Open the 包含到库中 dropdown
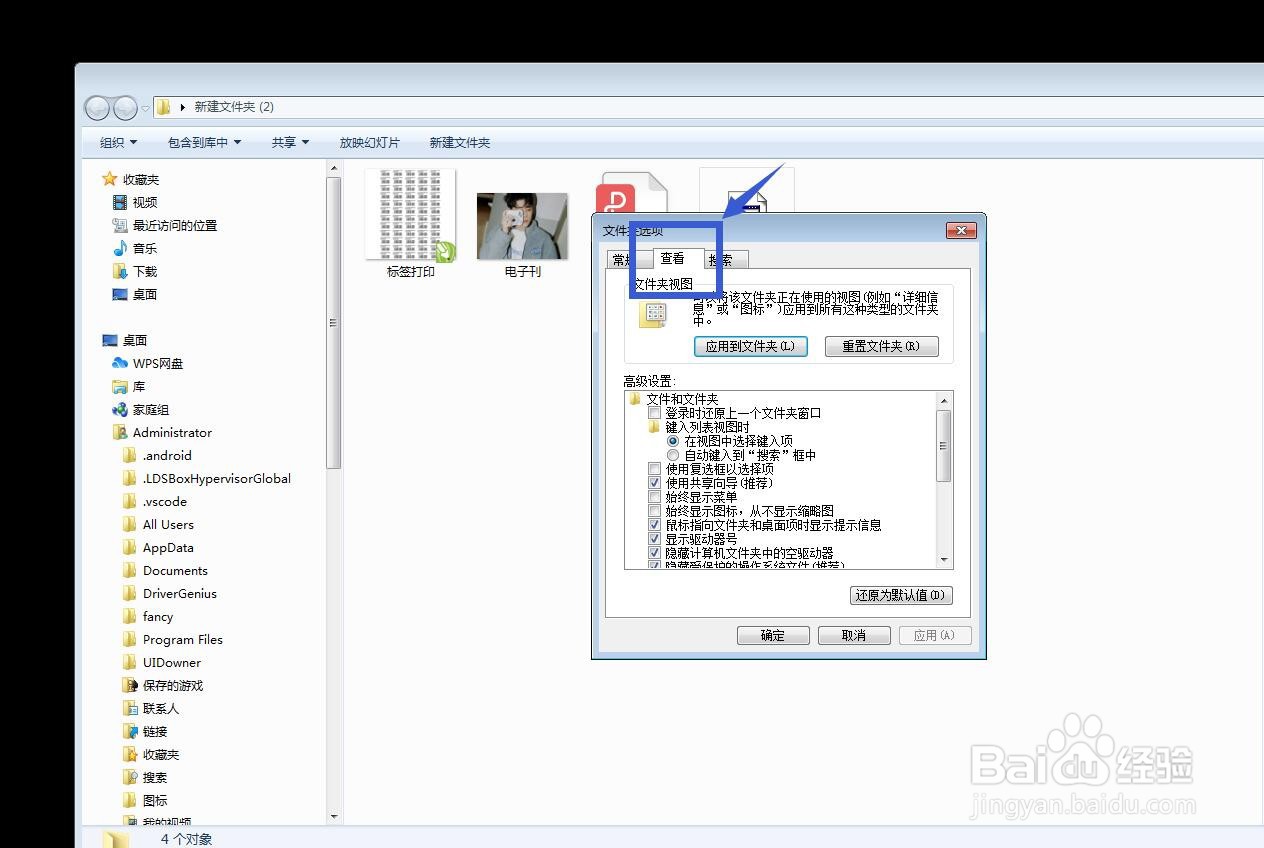 201,142
